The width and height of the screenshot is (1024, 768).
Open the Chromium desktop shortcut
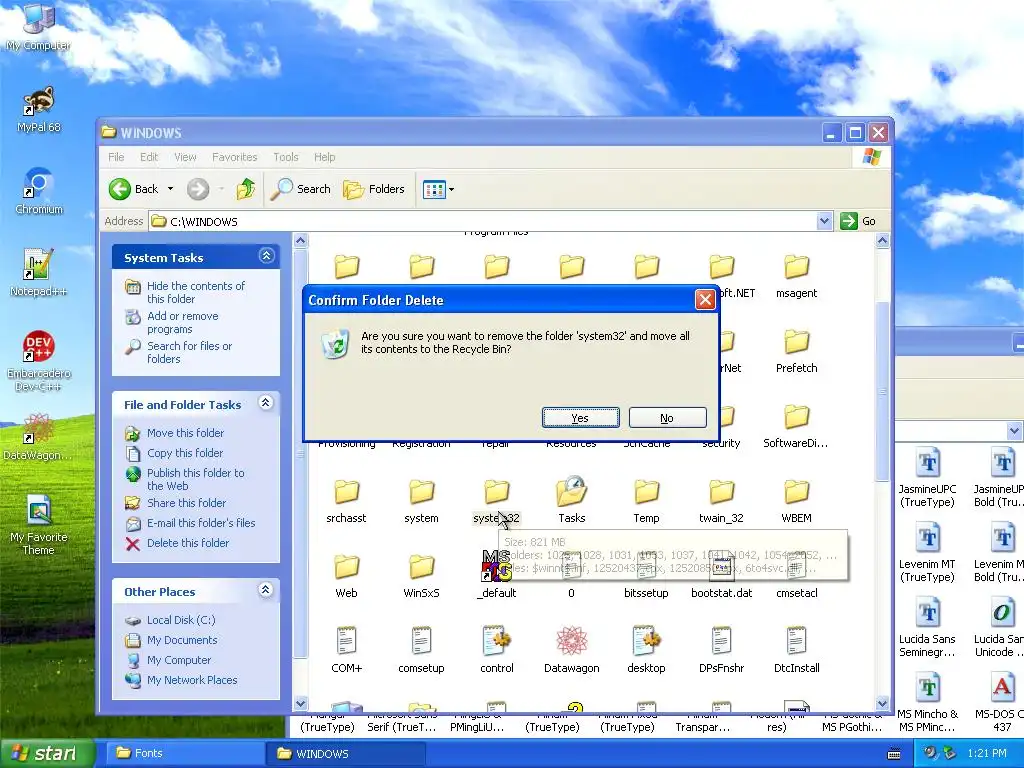[x=39, y=191]
